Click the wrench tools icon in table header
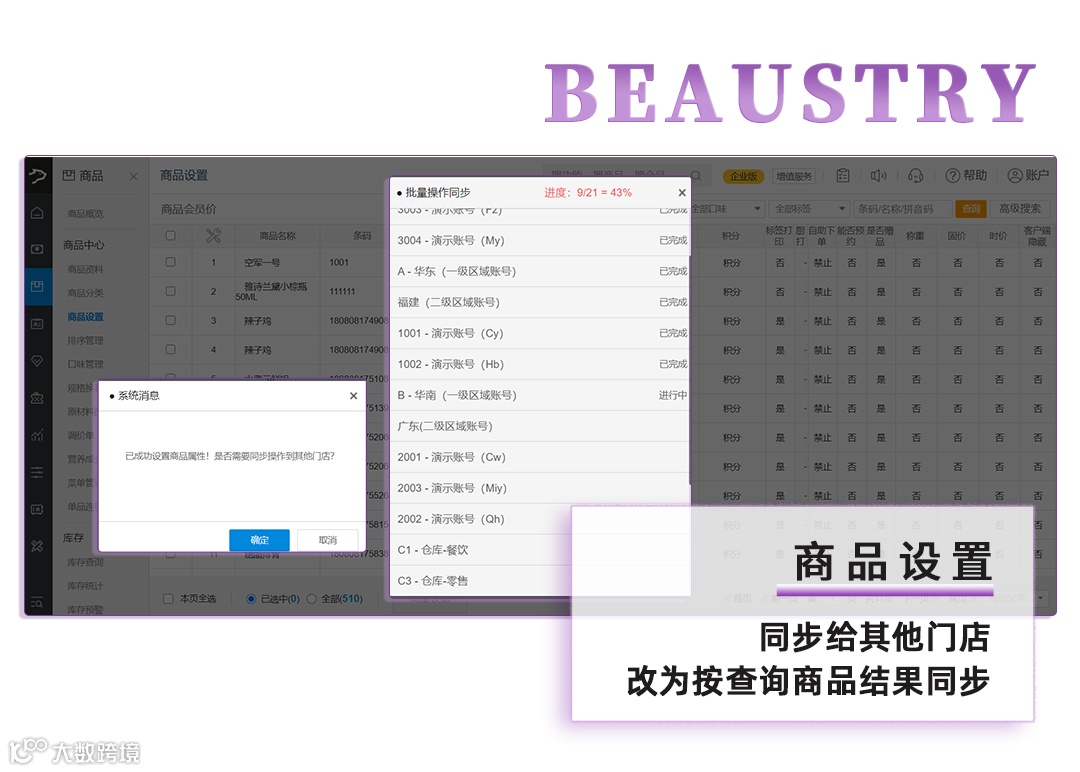 click(x=214, y=236)
